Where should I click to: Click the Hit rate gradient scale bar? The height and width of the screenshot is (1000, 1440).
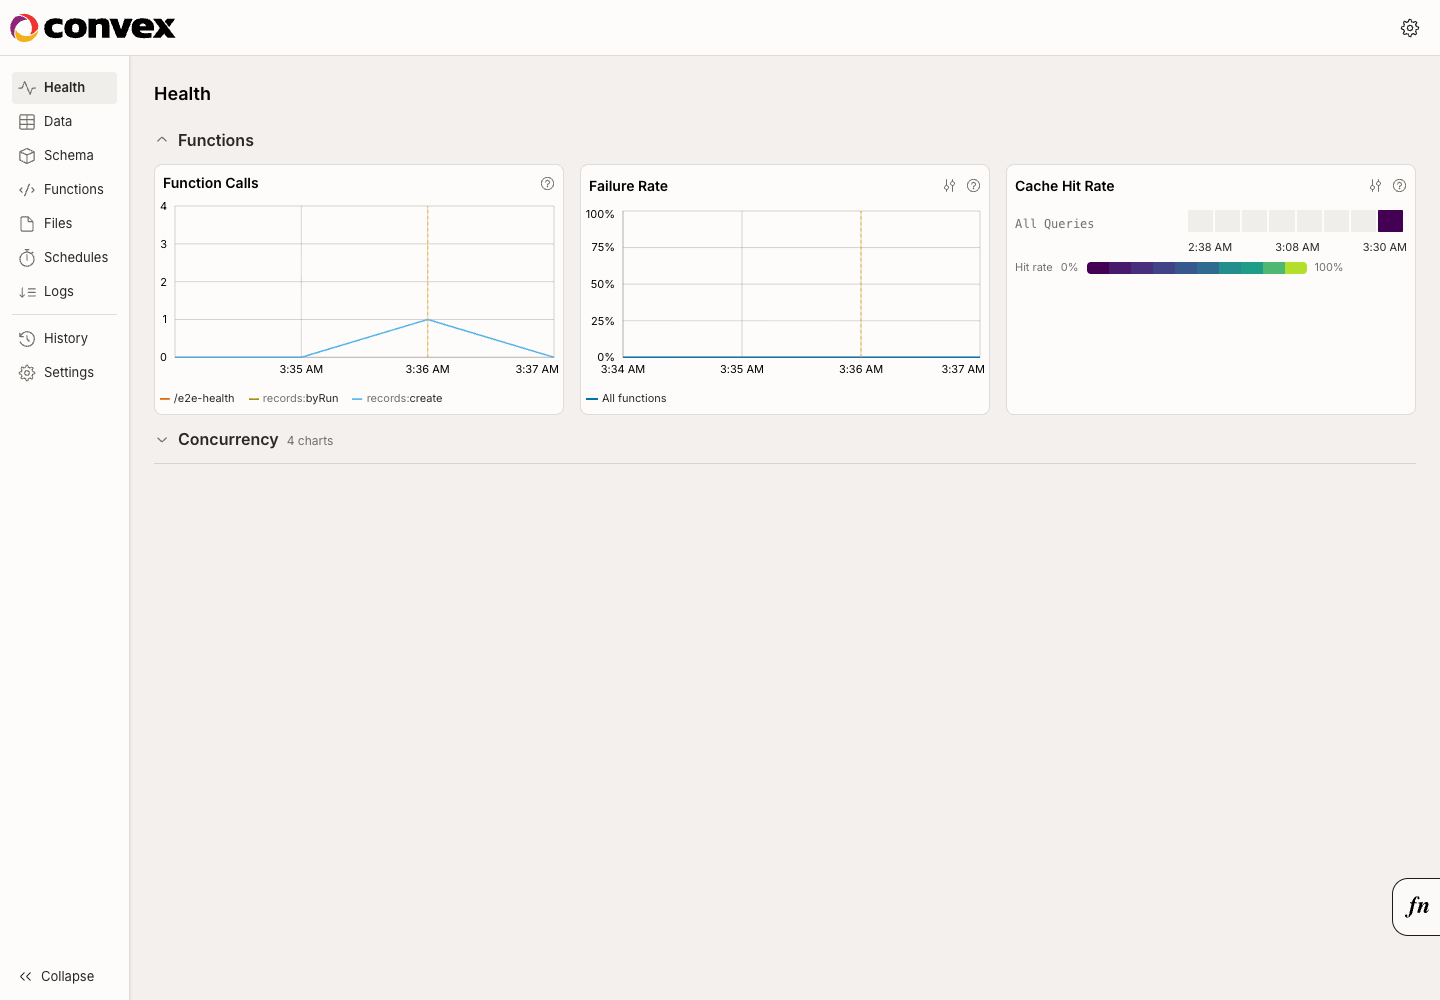1197,268
